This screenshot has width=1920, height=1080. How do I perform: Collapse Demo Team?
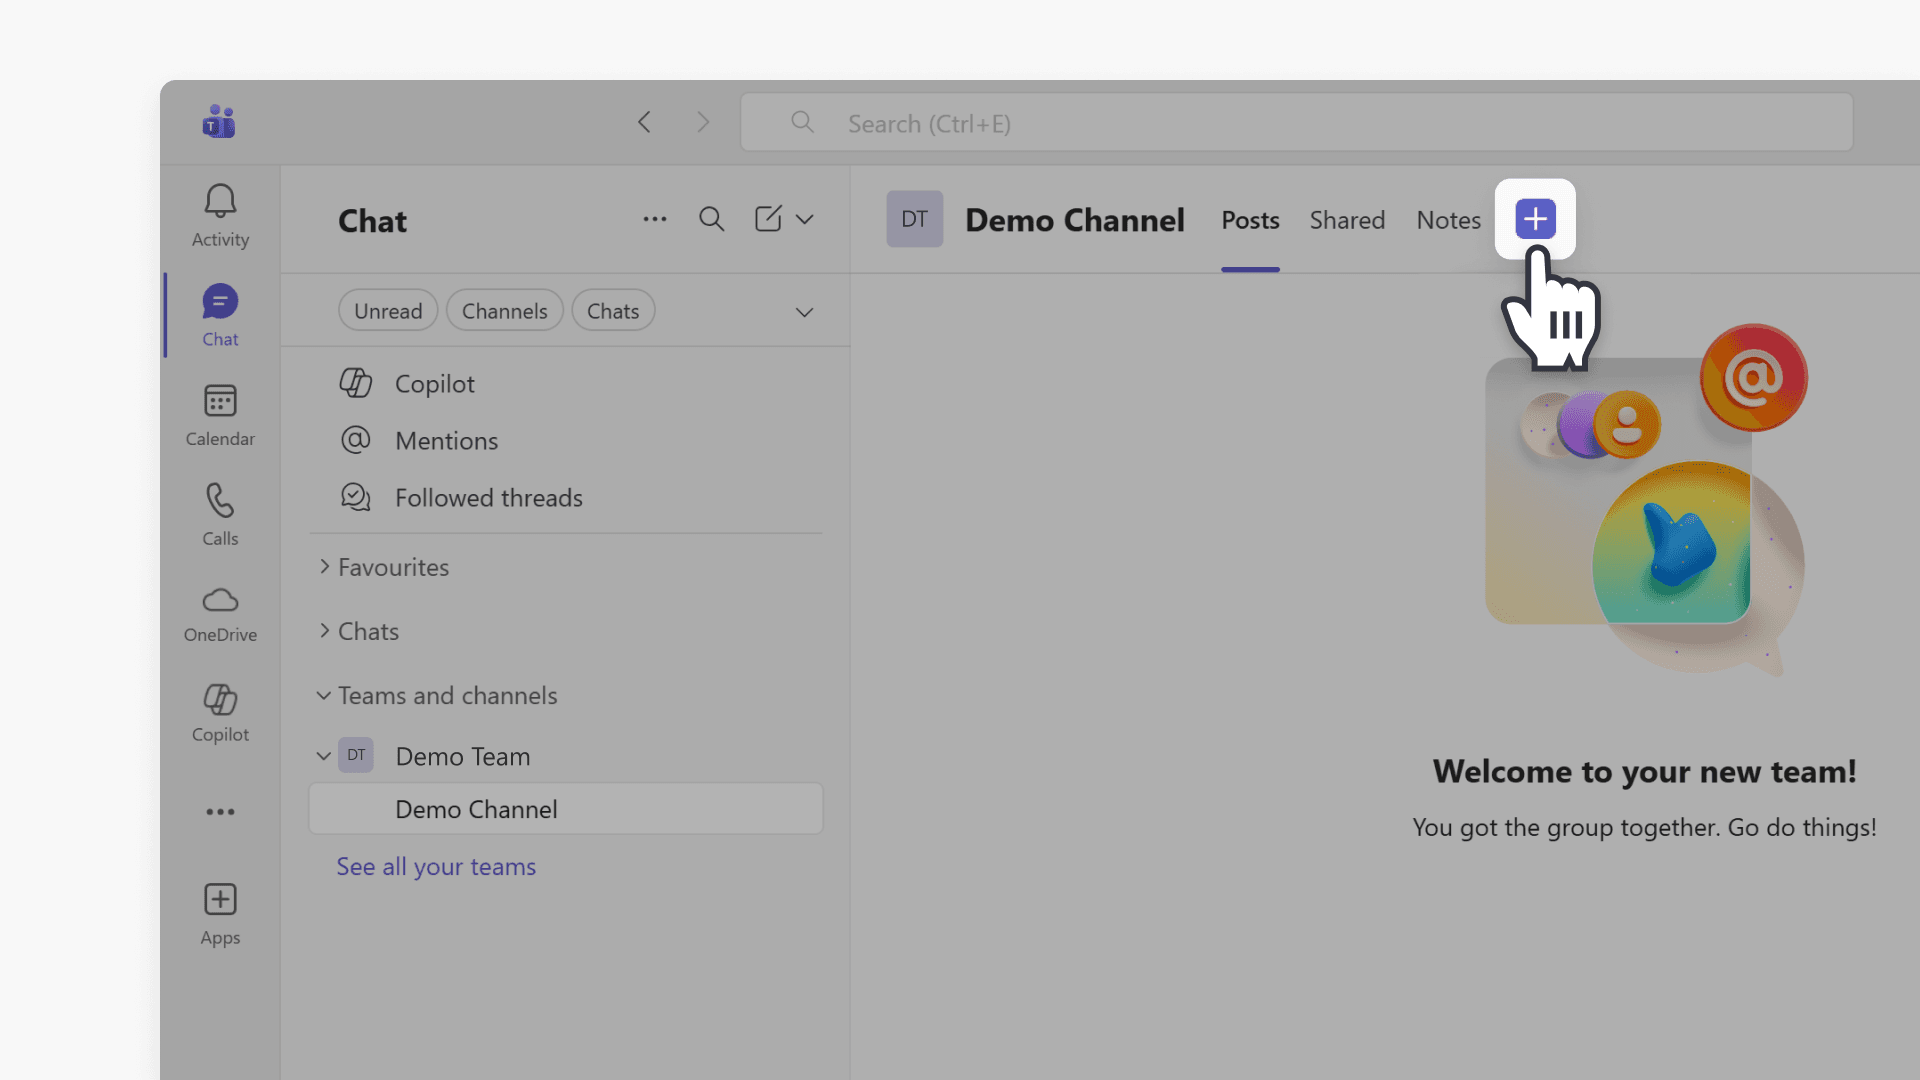[x=322, y=755]
